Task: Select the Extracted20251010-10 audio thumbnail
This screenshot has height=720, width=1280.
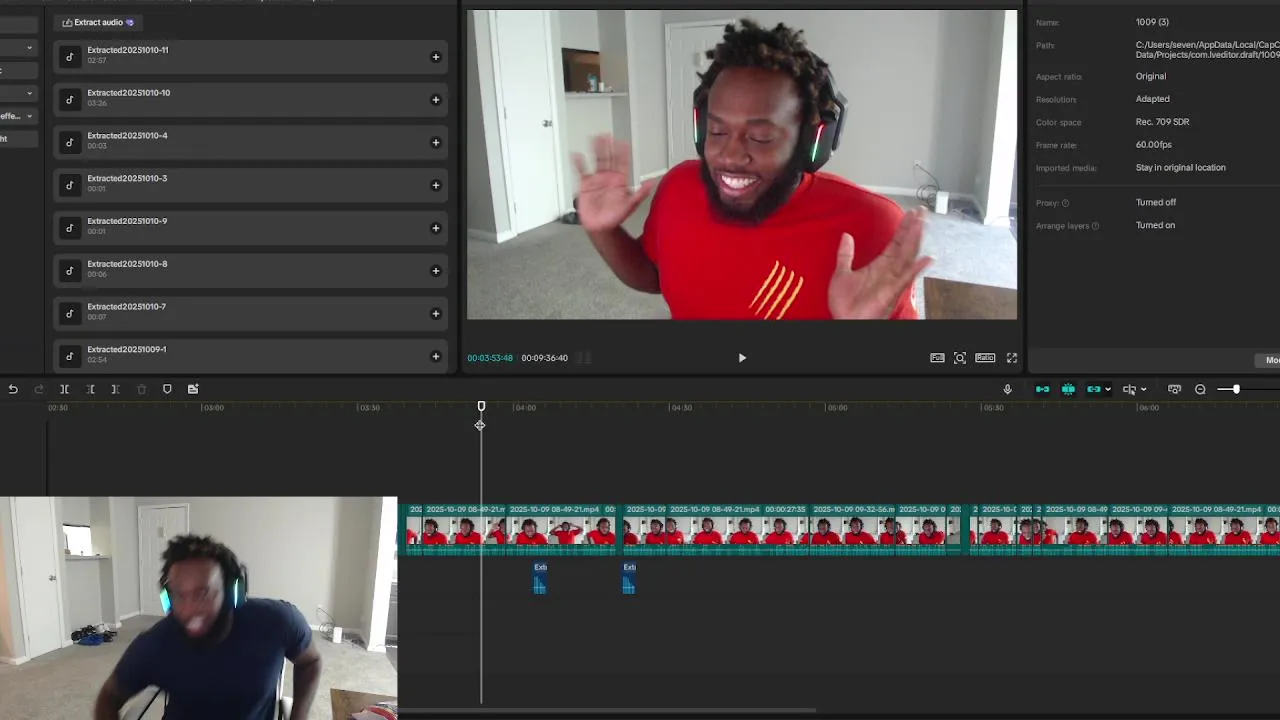Action: [69, 100]
